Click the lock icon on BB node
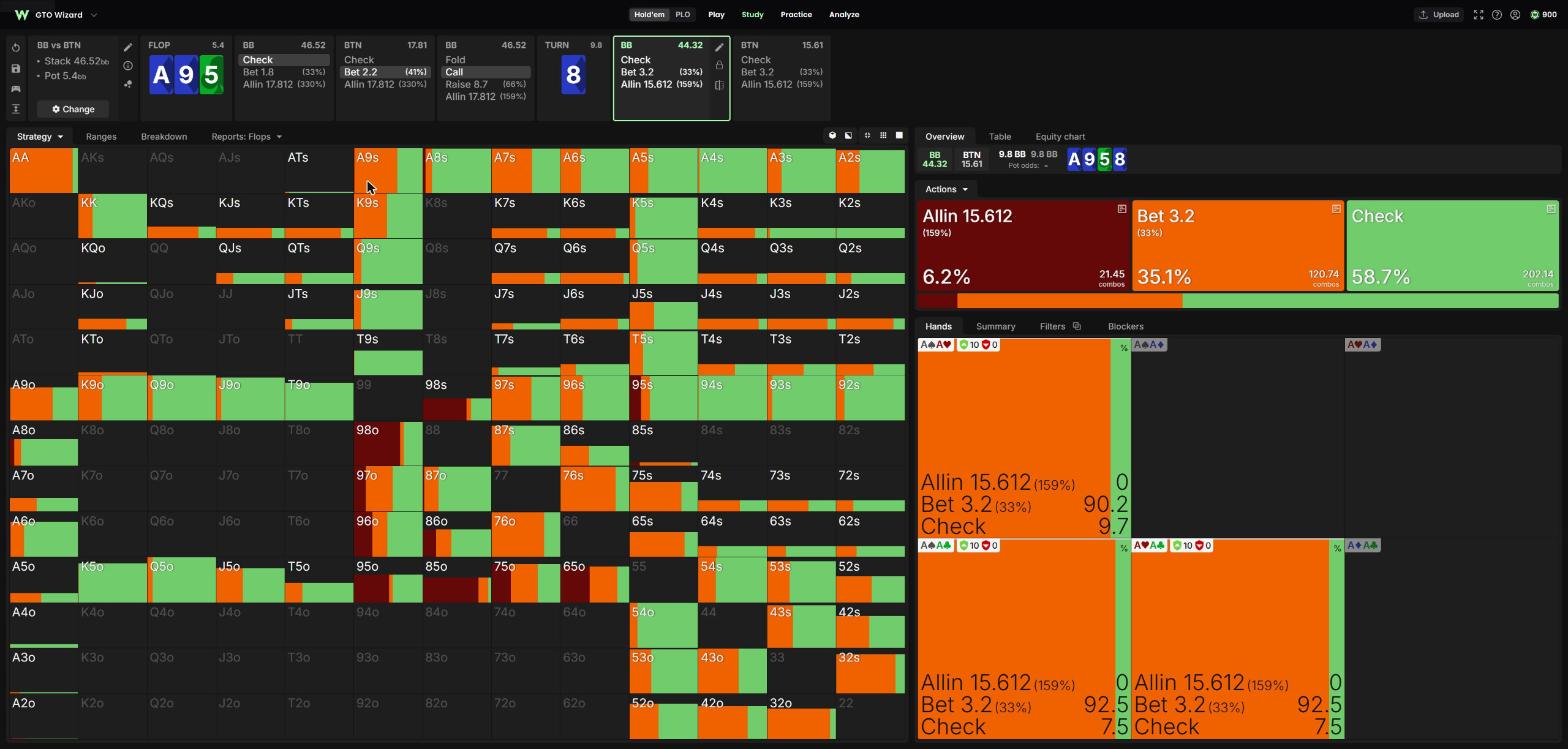 (719, 65)
